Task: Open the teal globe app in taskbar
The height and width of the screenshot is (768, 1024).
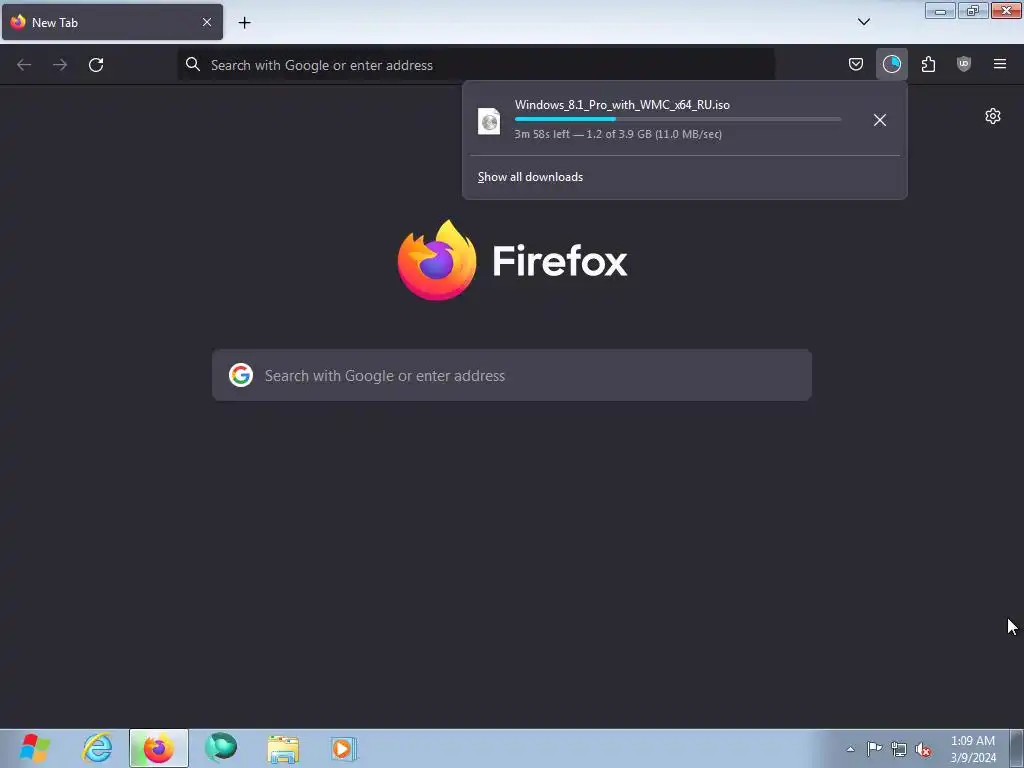Action: click(x=221, y=748)
